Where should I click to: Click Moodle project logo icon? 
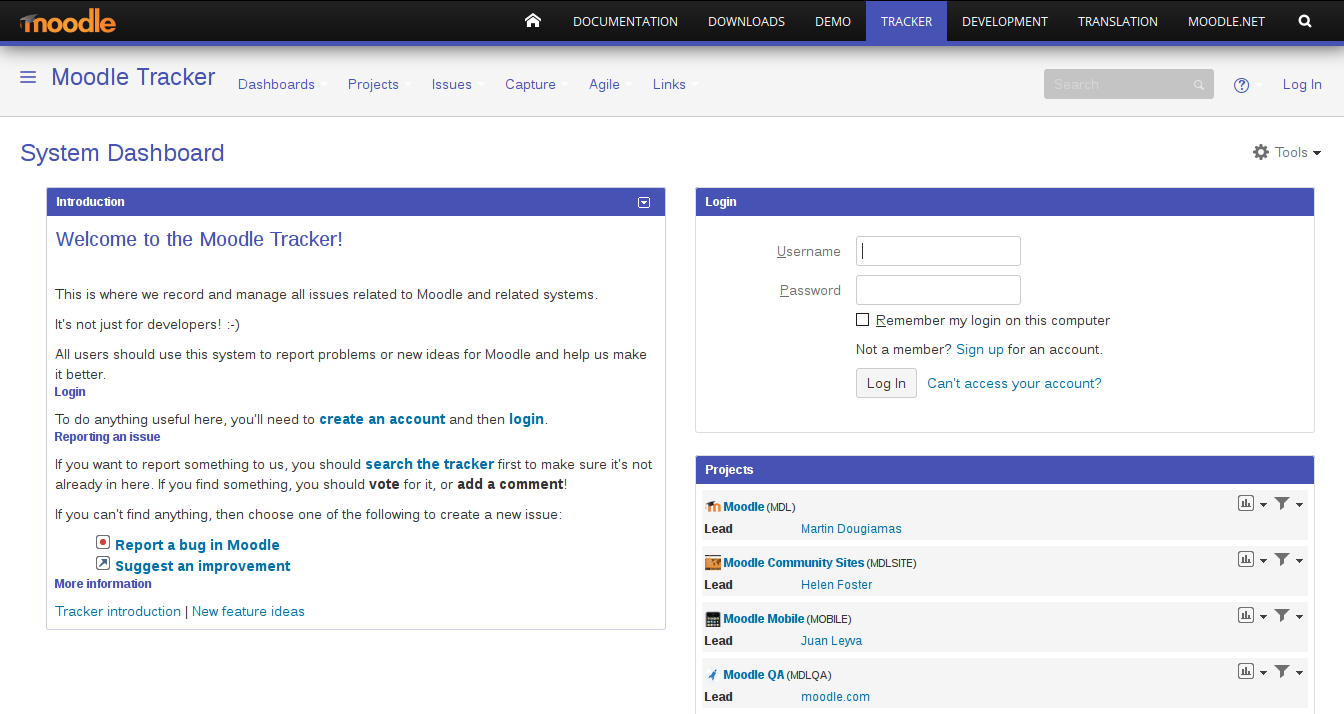point(713,507)
